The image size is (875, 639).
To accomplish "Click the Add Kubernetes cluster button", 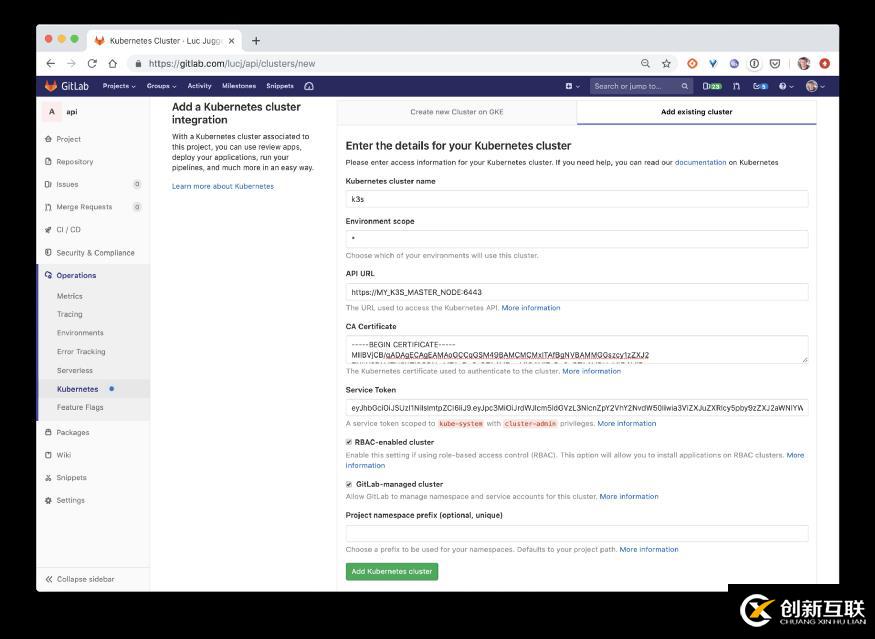I will pyautogui.click(x=392, y=571).
